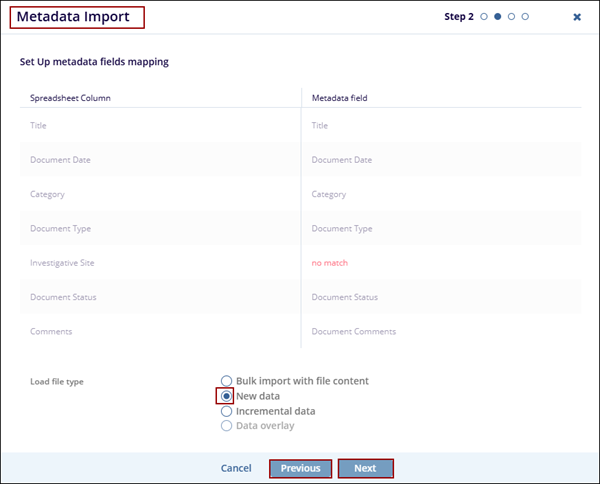Click the Metadata field column header
Screen dimensions: 600x484
click(340, 98)
